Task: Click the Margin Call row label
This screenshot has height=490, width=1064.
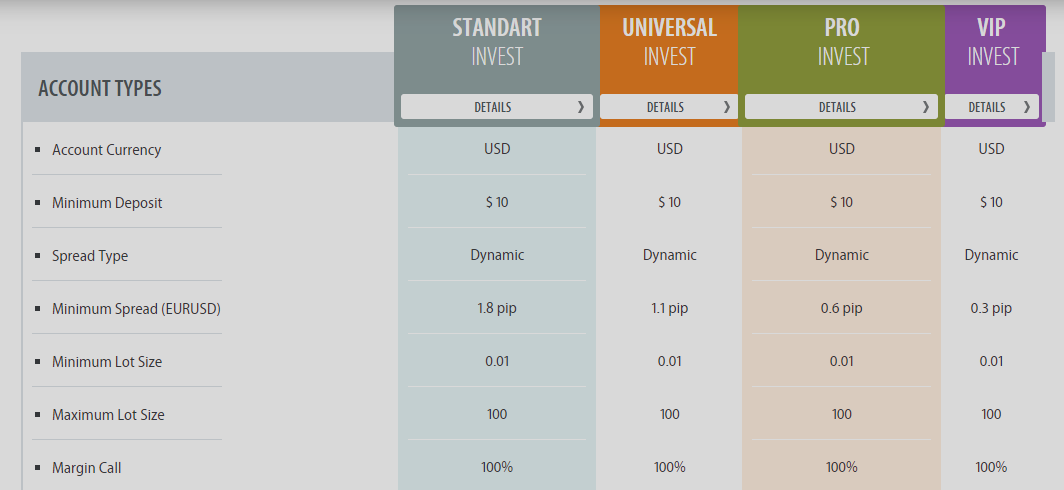Action: coord(86,468)
